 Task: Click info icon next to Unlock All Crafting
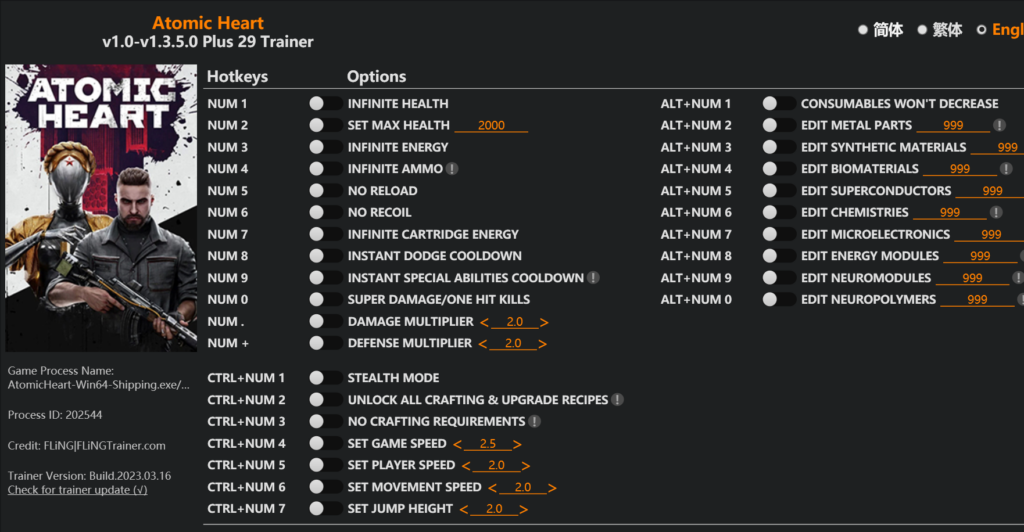tap(618, 400)
